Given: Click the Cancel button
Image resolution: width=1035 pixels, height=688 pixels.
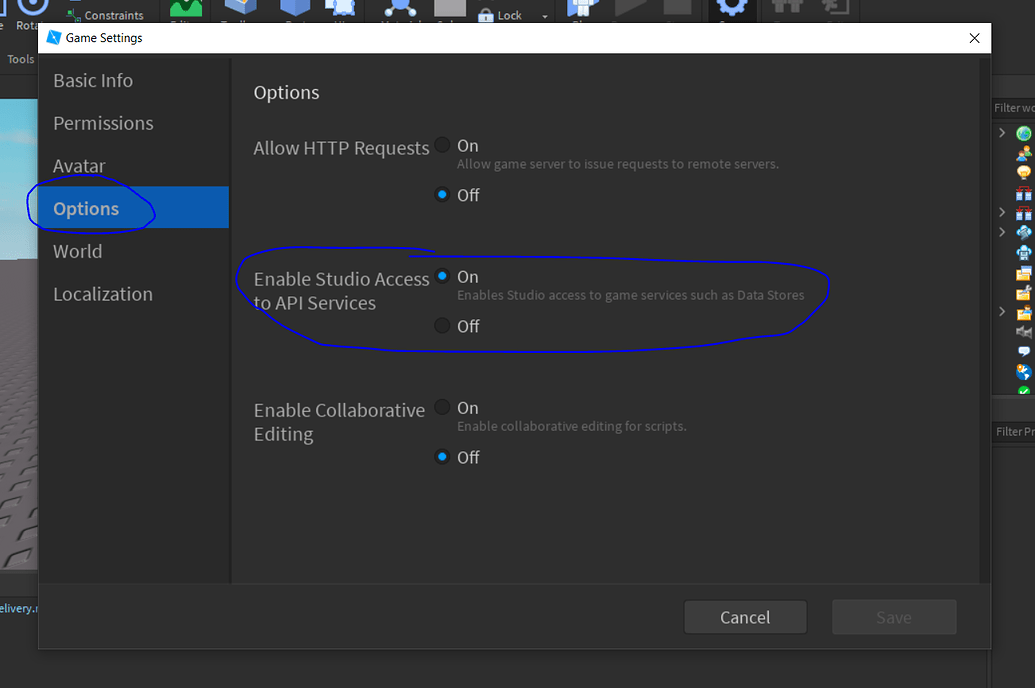Looking at the screenshot, I should point(745,617).
